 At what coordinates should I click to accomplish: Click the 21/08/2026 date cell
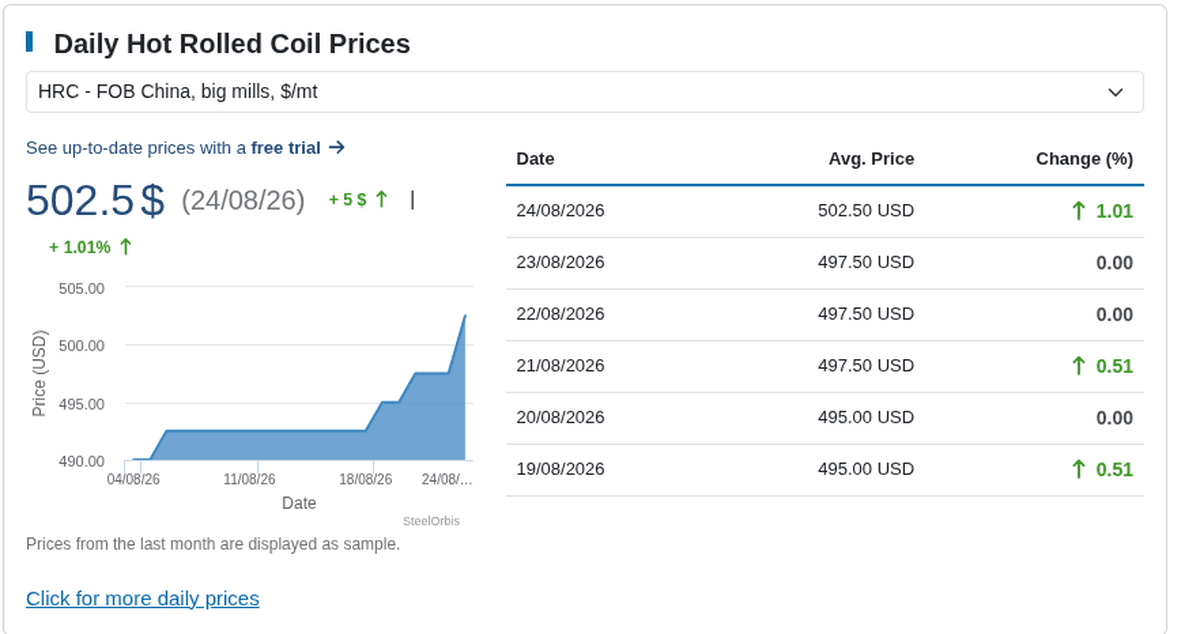(560, 366)
